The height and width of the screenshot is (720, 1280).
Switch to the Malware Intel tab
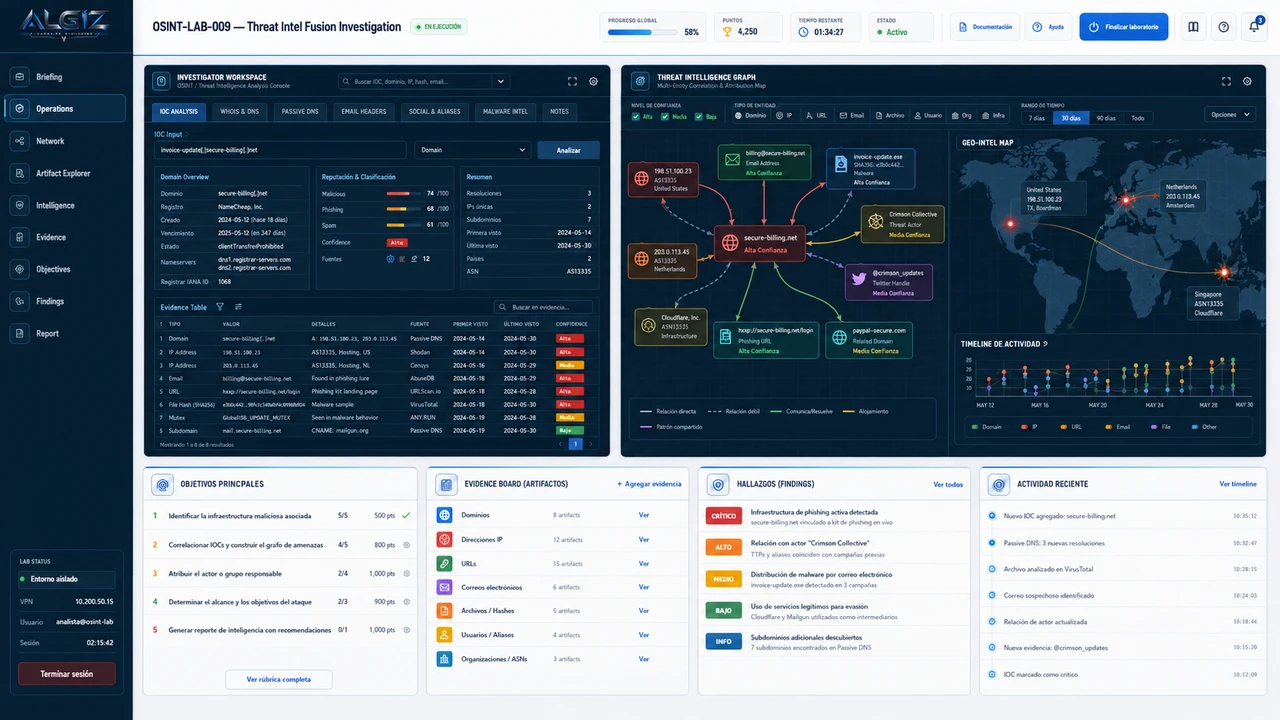click(506, 111)
